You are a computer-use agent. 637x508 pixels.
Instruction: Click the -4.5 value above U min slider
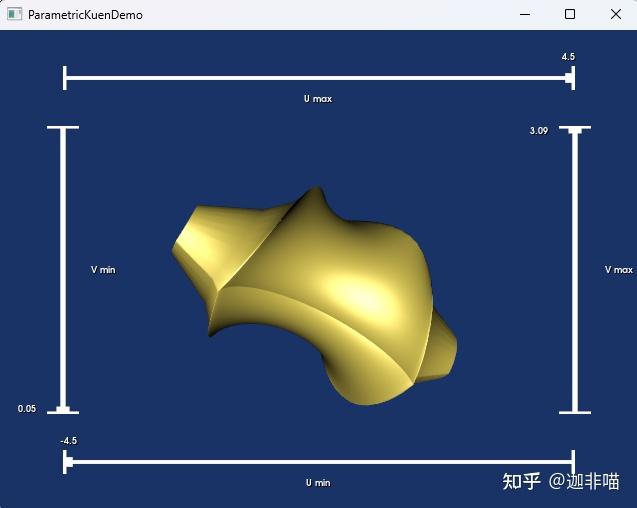[x=68, y=441]
